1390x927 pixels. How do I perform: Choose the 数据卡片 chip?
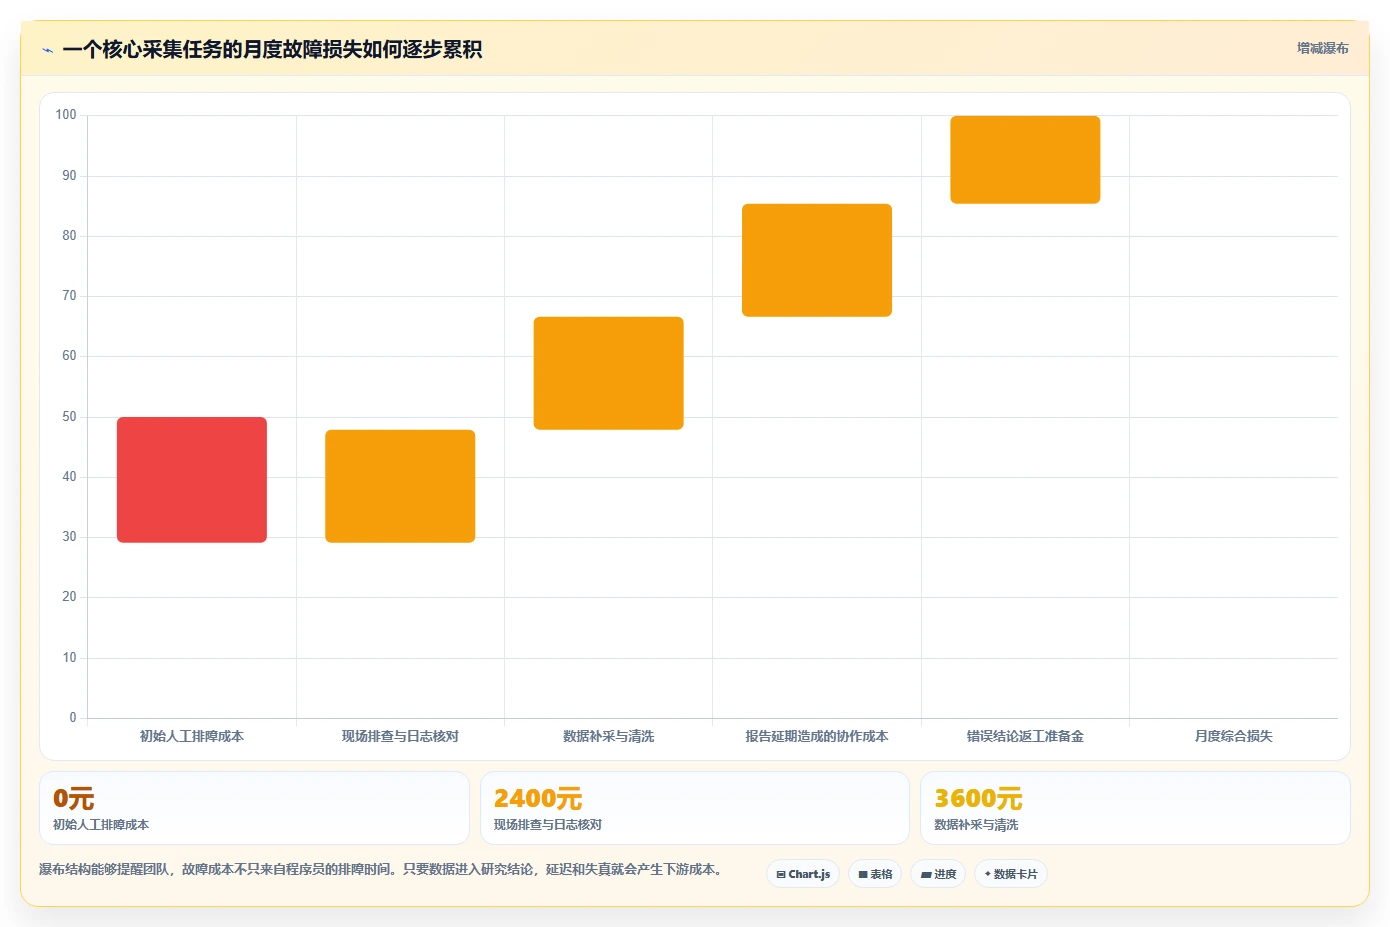pyautogui.click(x=1011, y=874)
